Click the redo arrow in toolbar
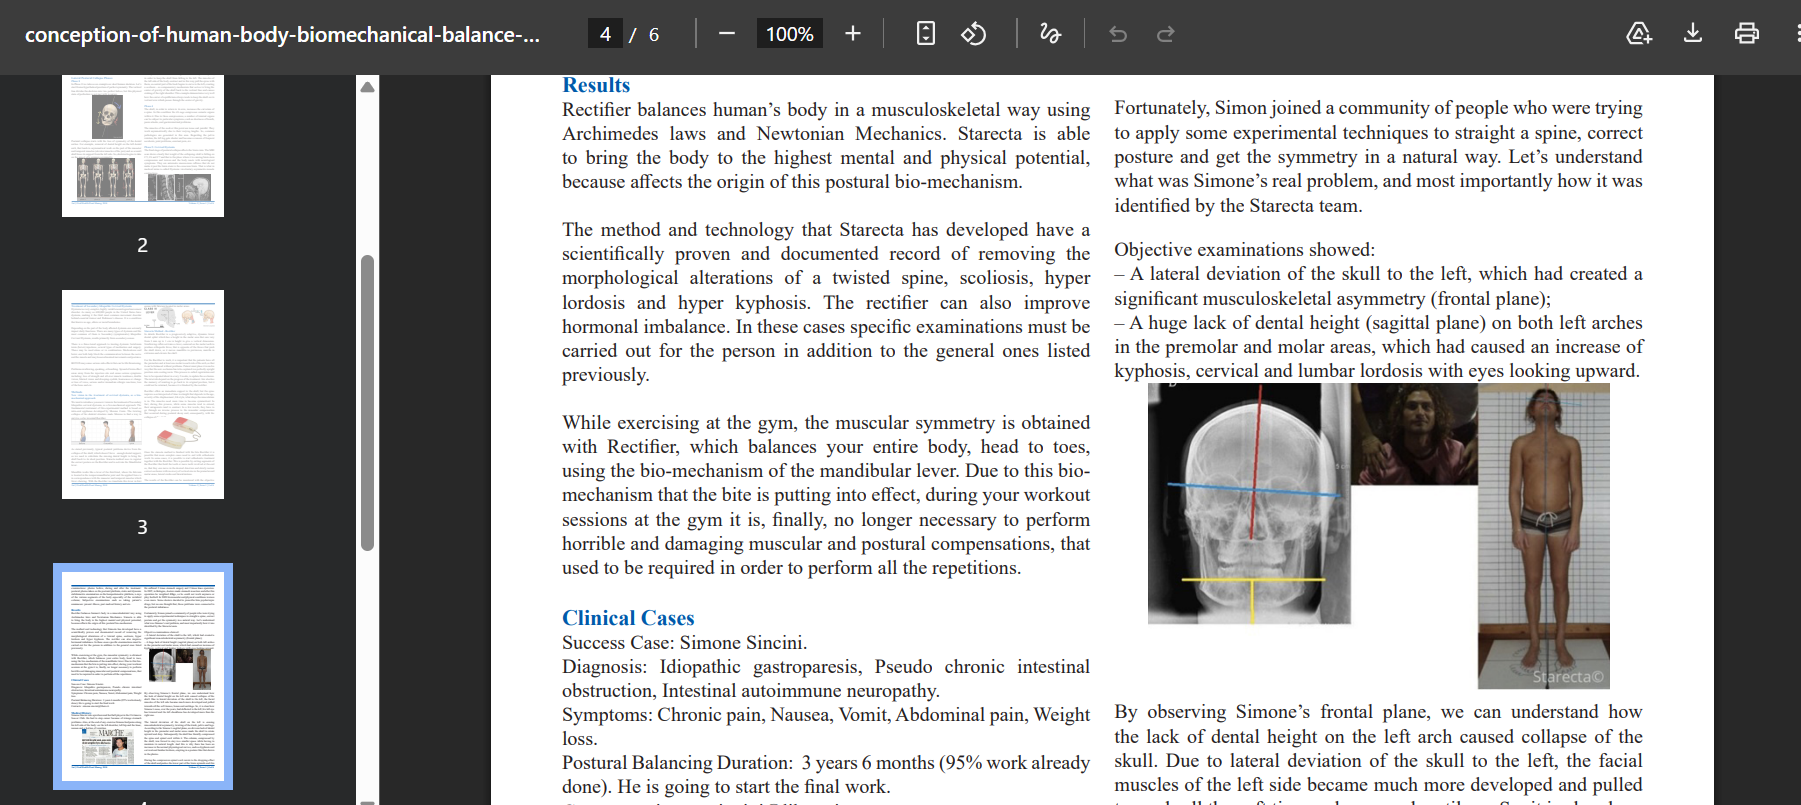The image size is (1801, 805). tap(1165, 35)
